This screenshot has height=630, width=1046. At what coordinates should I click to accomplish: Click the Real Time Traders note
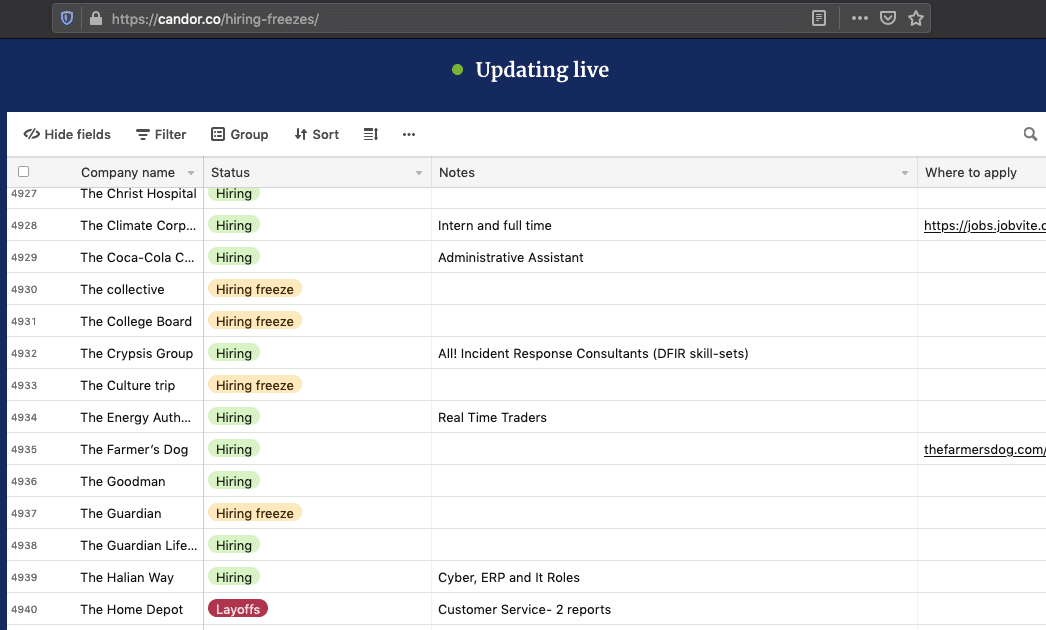(492, 418)
